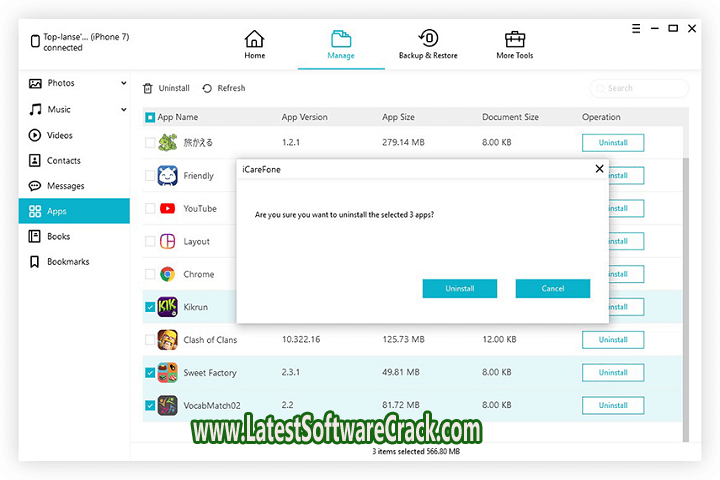
Task: Uncheck the VocabMatch02 app checkbox
Action: (x=150, y=406)
